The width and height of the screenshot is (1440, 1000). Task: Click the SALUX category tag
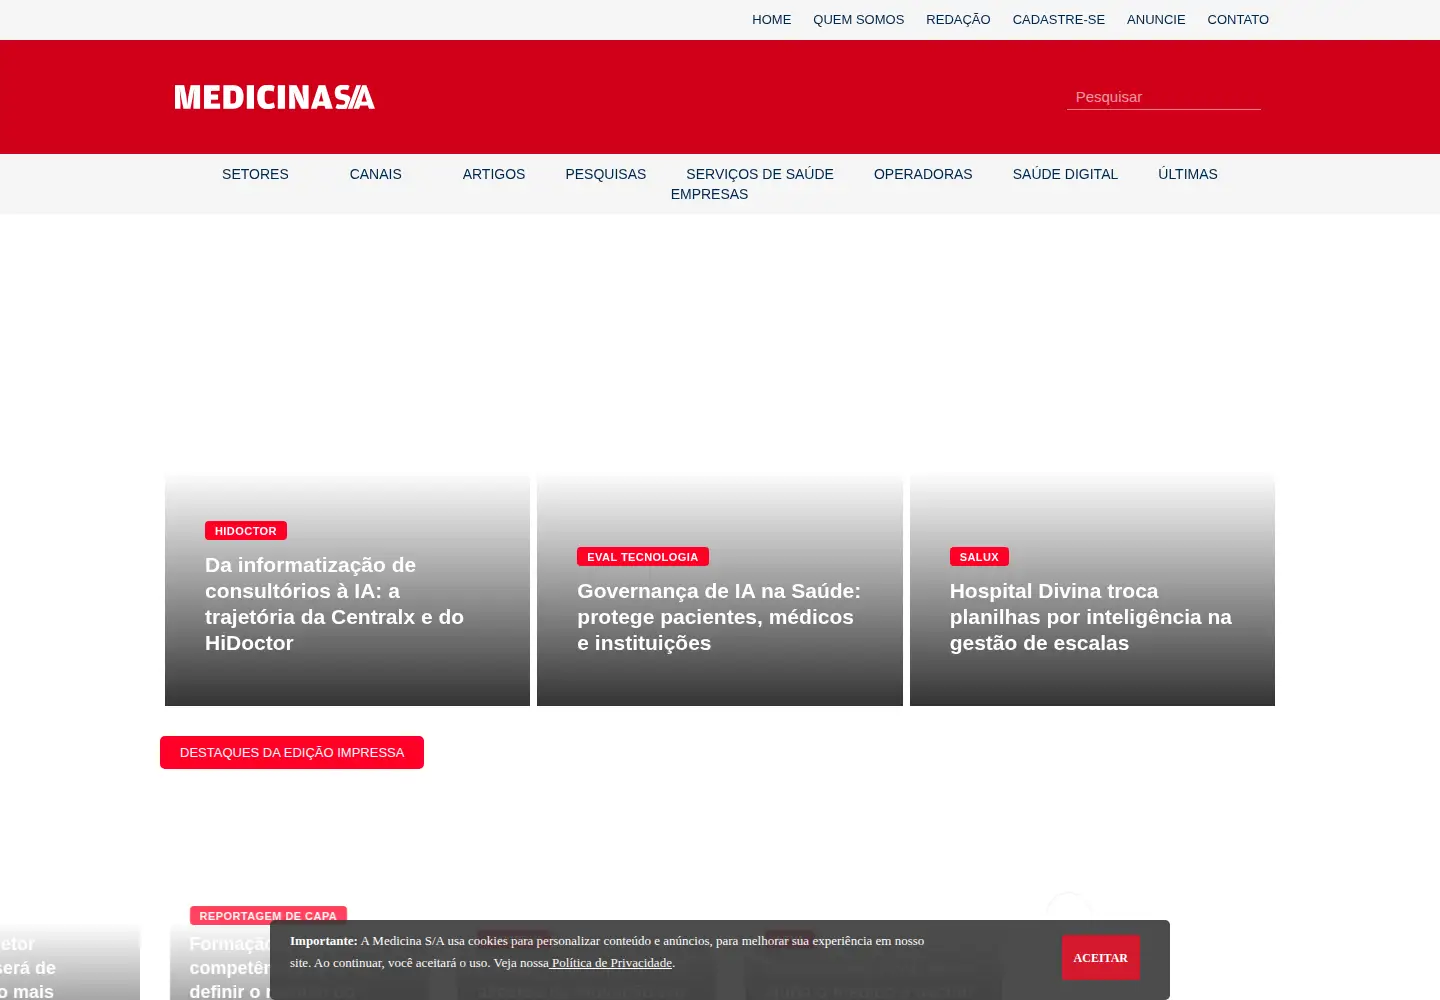[x=979, y=557]
